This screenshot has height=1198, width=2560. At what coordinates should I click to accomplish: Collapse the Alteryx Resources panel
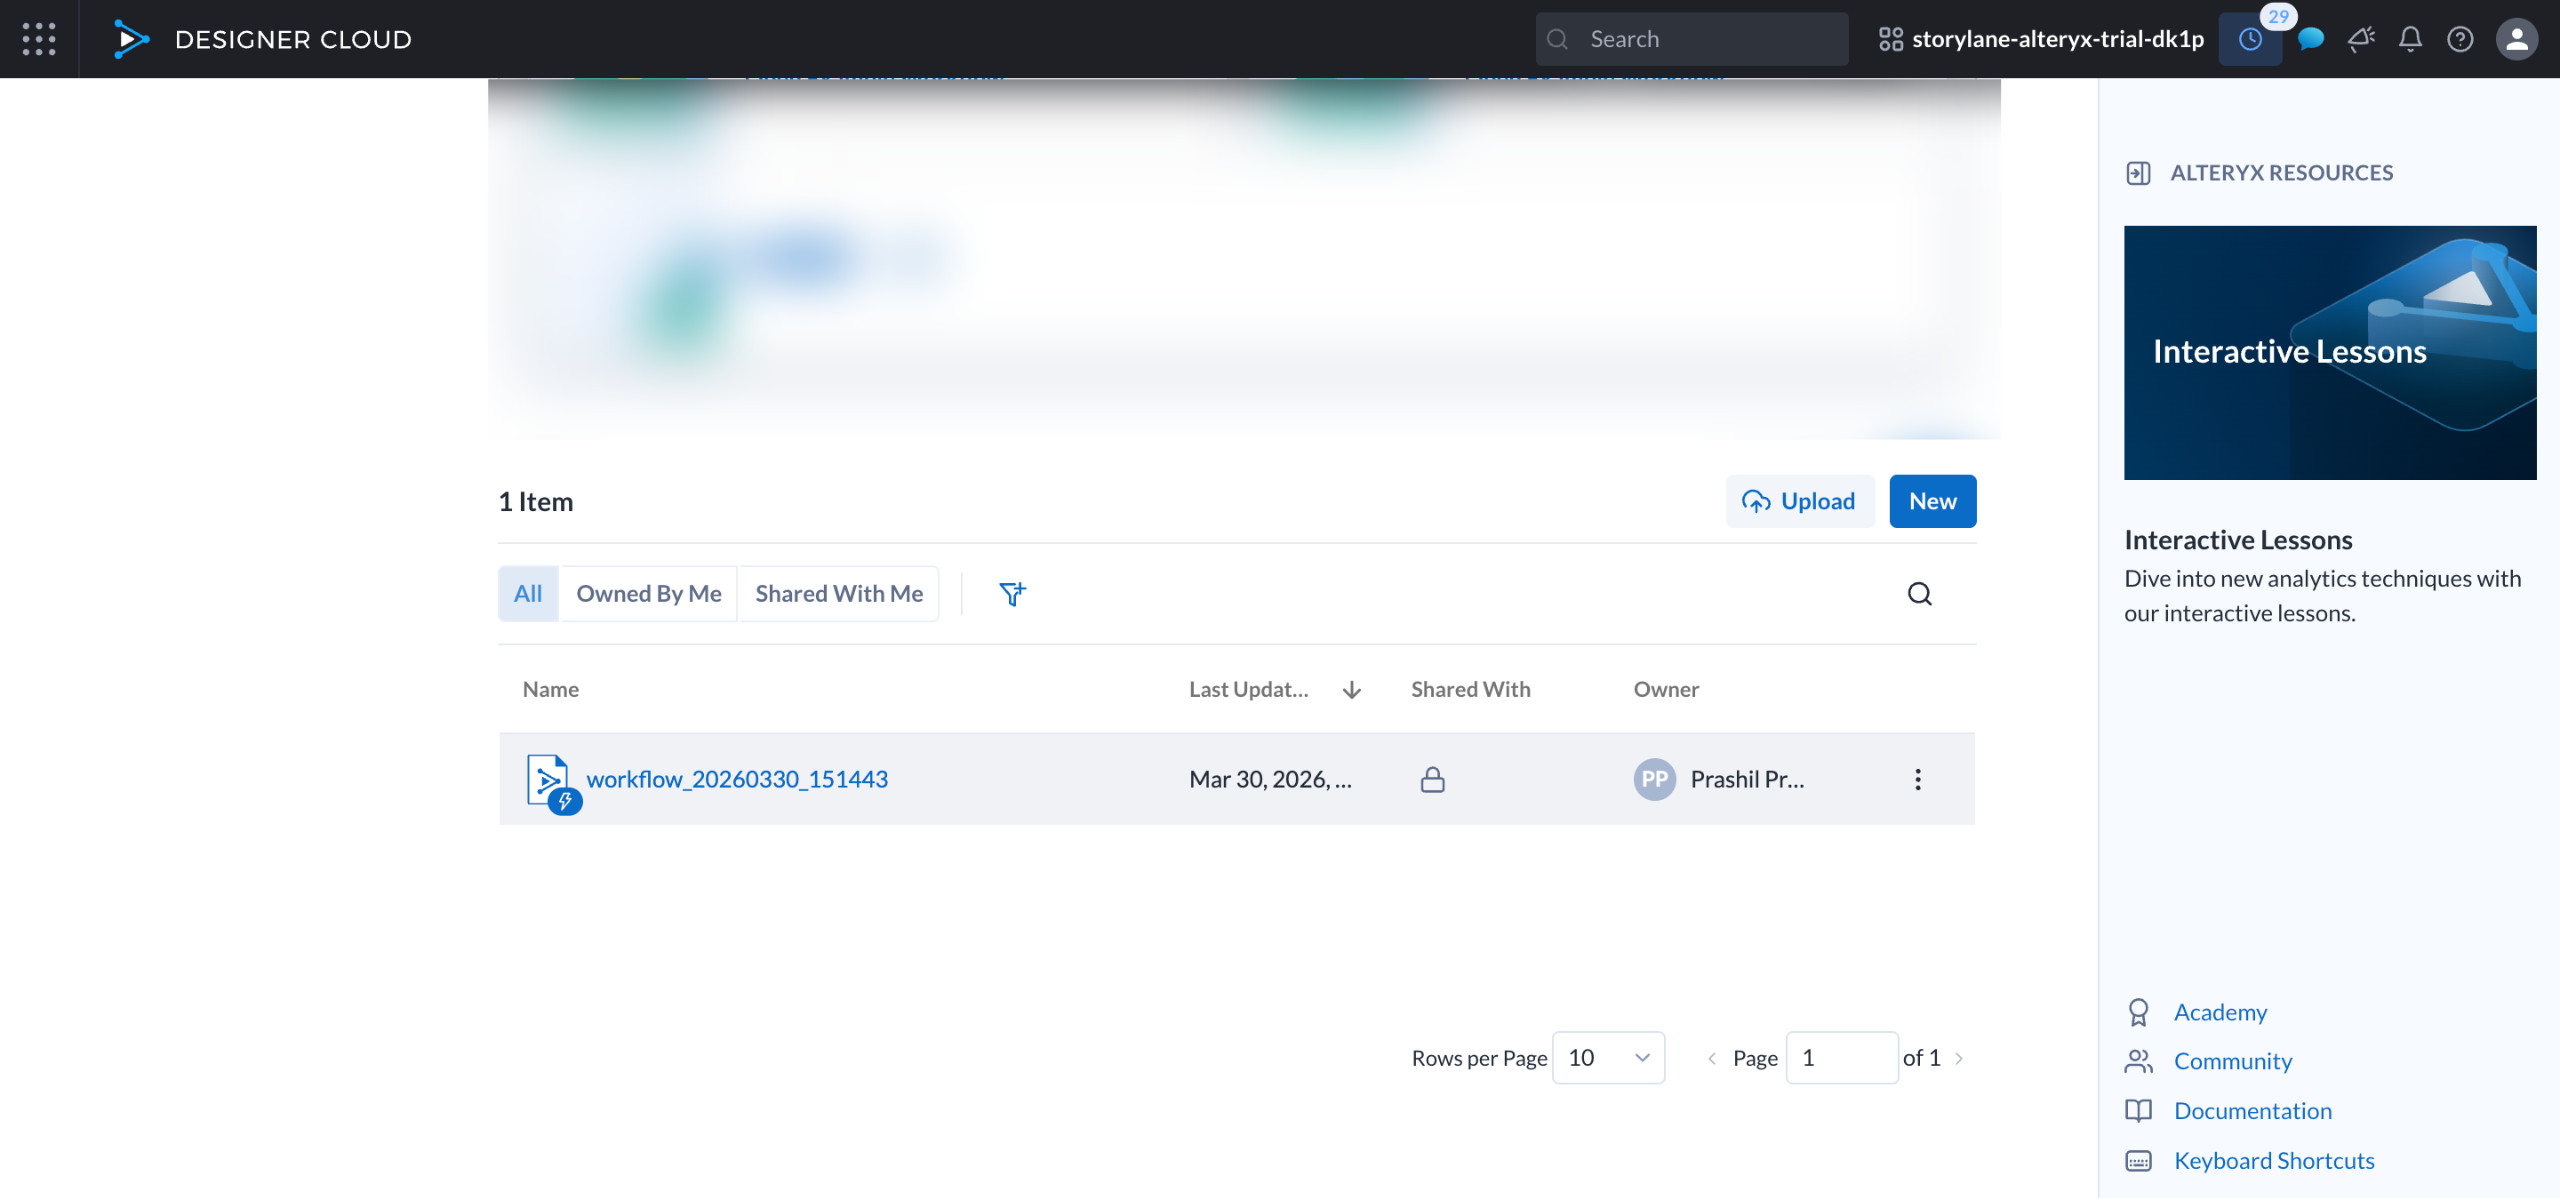pos(2138,173)
